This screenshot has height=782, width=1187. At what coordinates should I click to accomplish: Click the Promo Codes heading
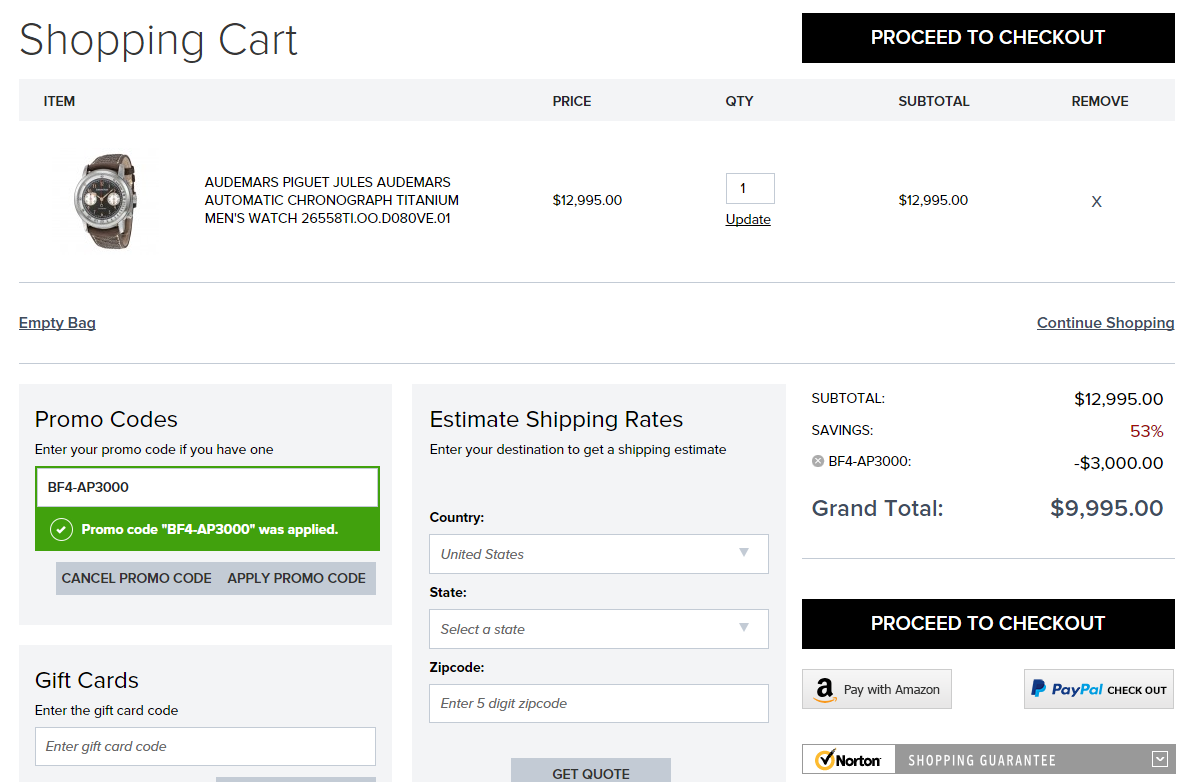106,419
